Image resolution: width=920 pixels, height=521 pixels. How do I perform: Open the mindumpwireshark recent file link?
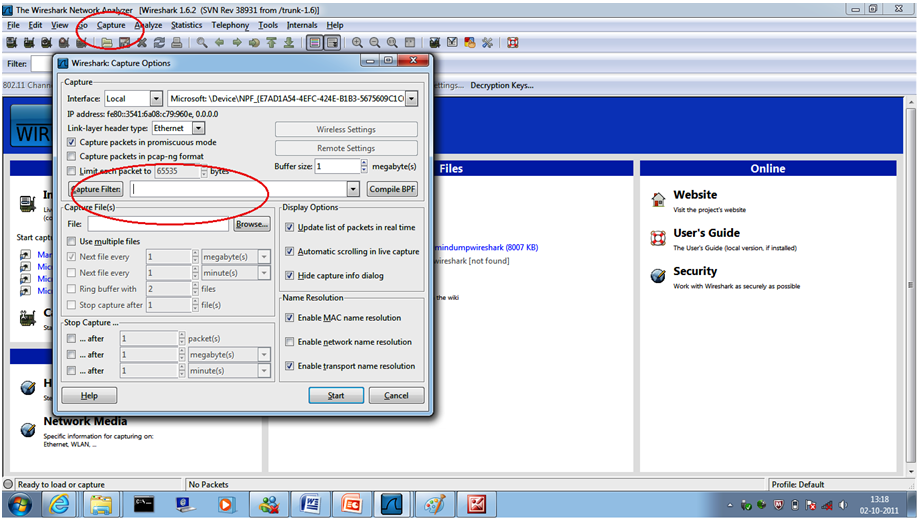486,248
